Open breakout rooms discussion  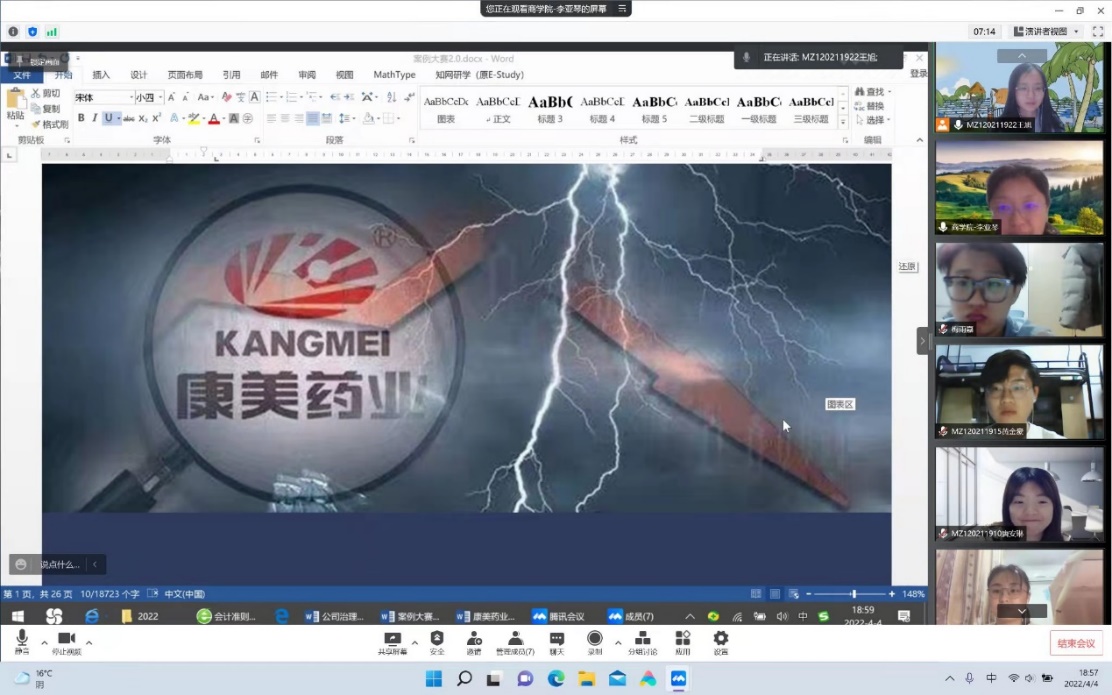pyautogui.click(x=642, y=641)
